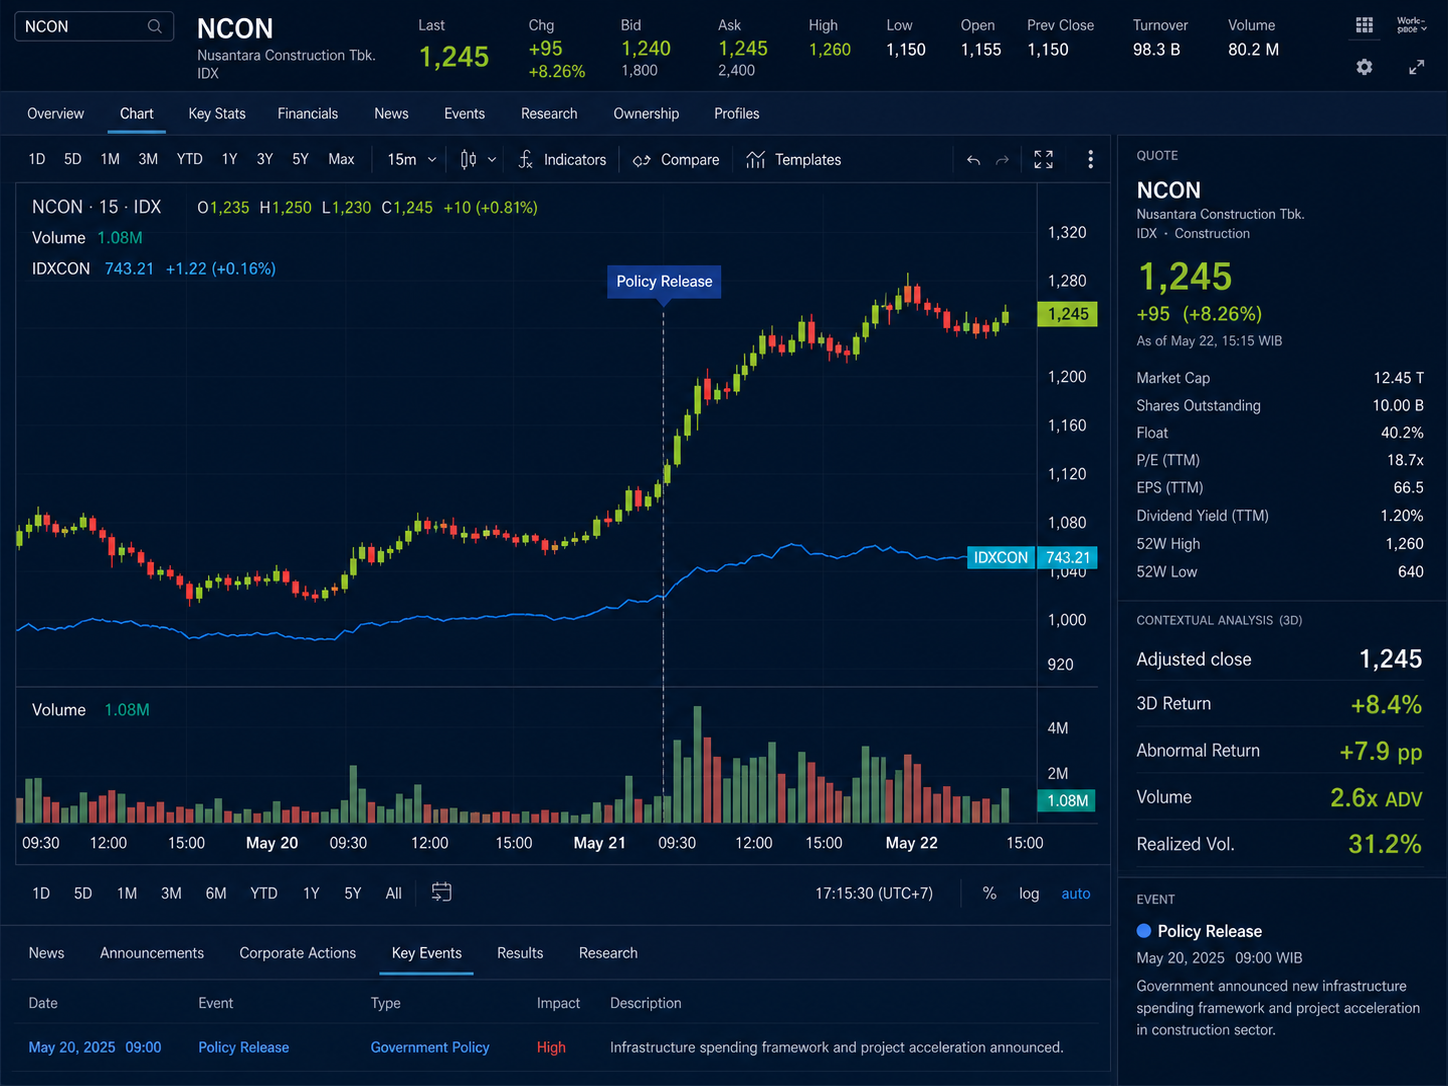Select the 1D range in top toolbar
Viewport: 1448px width, 1086px height.
[37, 159]
